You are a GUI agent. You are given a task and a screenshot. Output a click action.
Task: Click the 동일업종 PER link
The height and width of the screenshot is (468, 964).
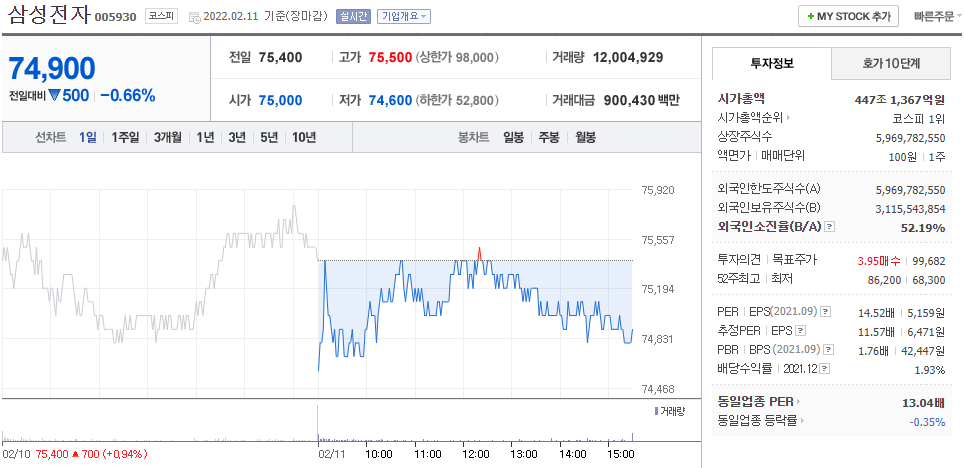(755, 402)
